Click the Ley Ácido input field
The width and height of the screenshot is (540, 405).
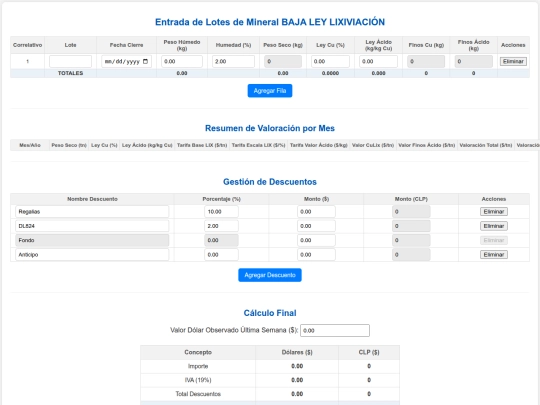click(378, 61)
